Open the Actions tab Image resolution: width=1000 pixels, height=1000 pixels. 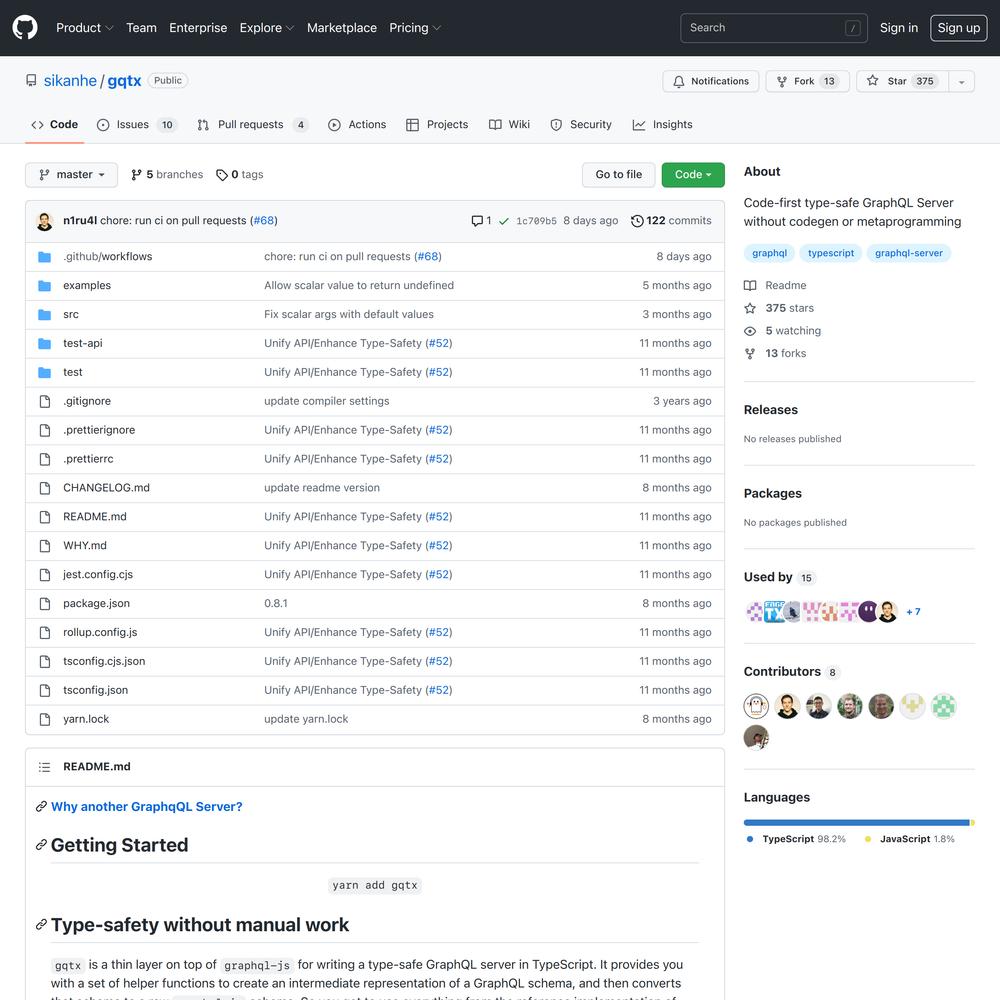357,124
